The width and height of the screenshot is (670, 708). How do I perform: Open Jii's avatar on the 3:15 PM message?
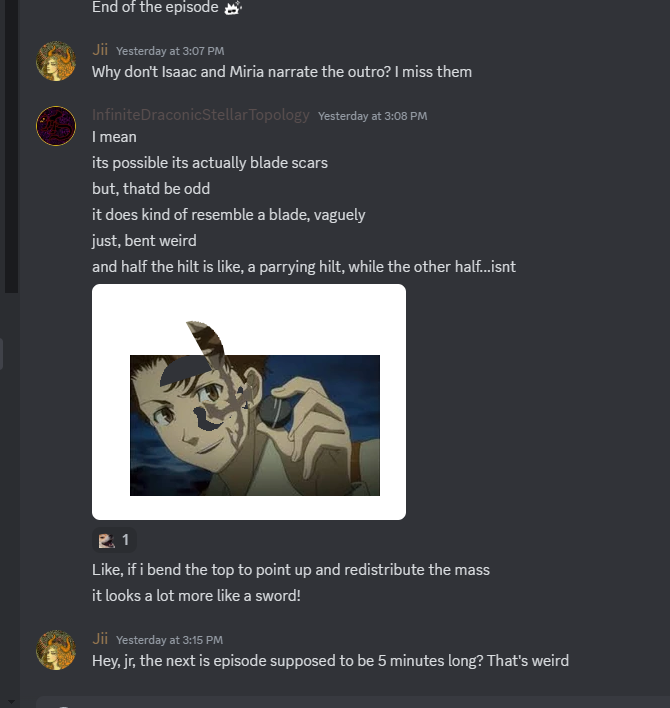[x=56, y=650]
